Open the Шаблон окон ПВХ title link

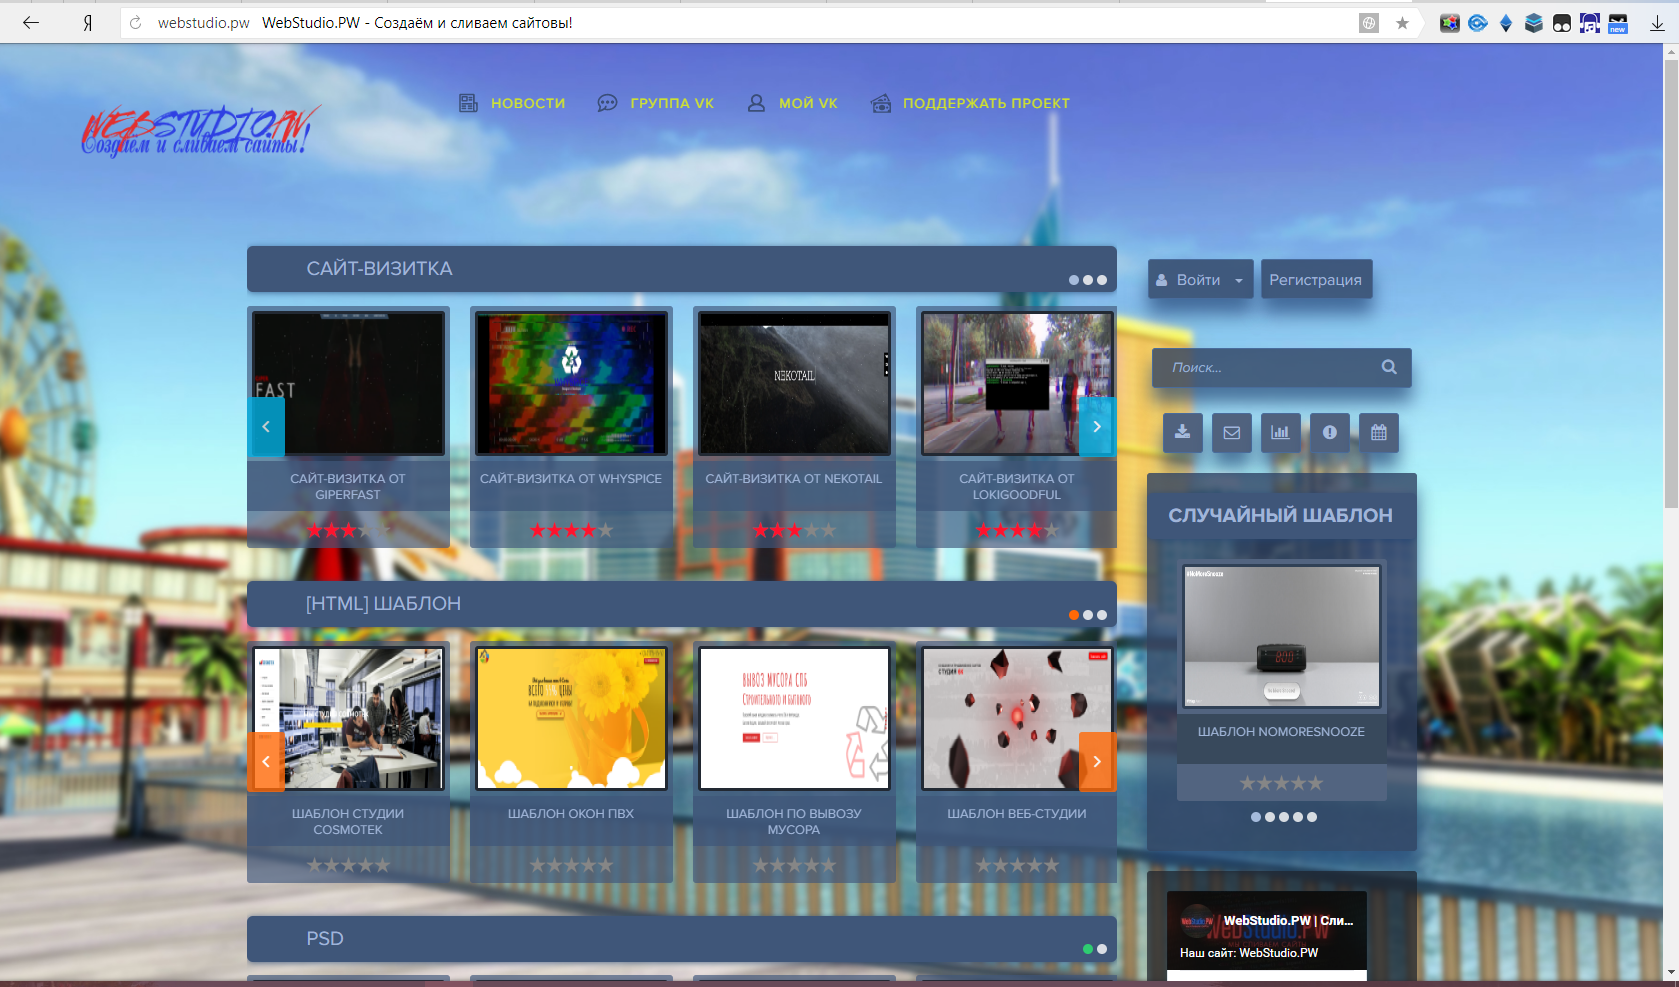tap(571, 814)
